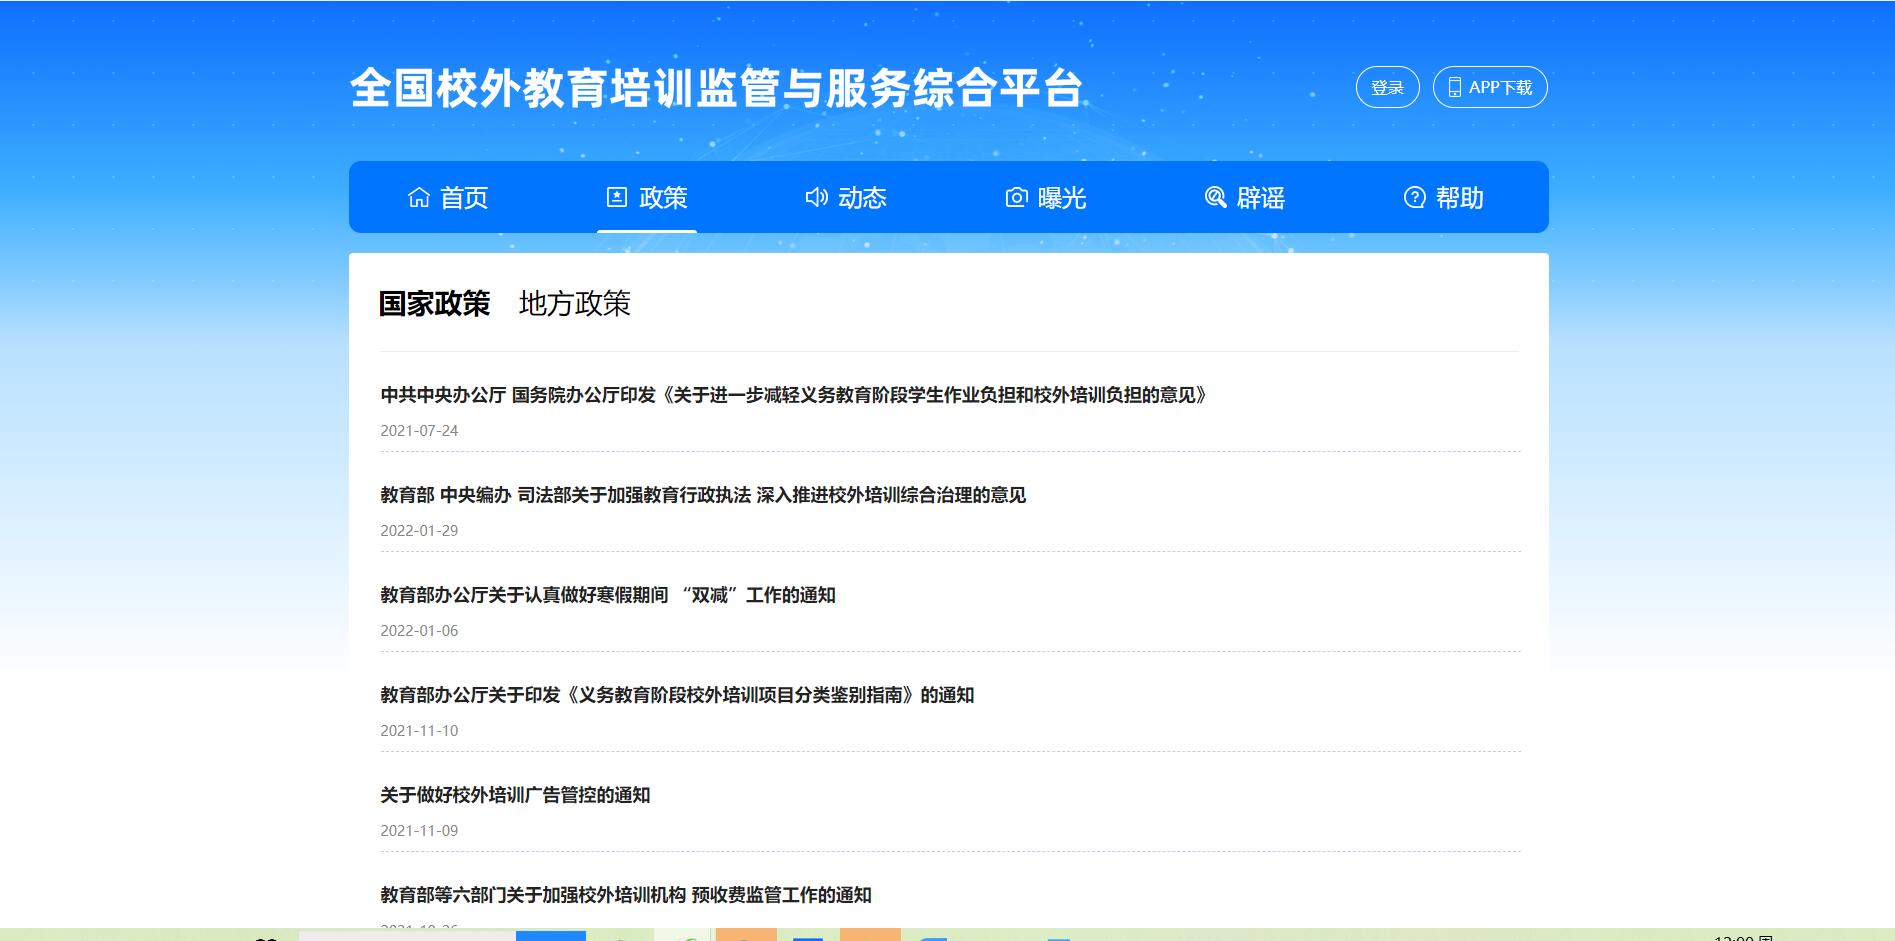Click the phone icon in APP下载
This screenshot has width=1895, height=941.
[x=1455, y=88]
